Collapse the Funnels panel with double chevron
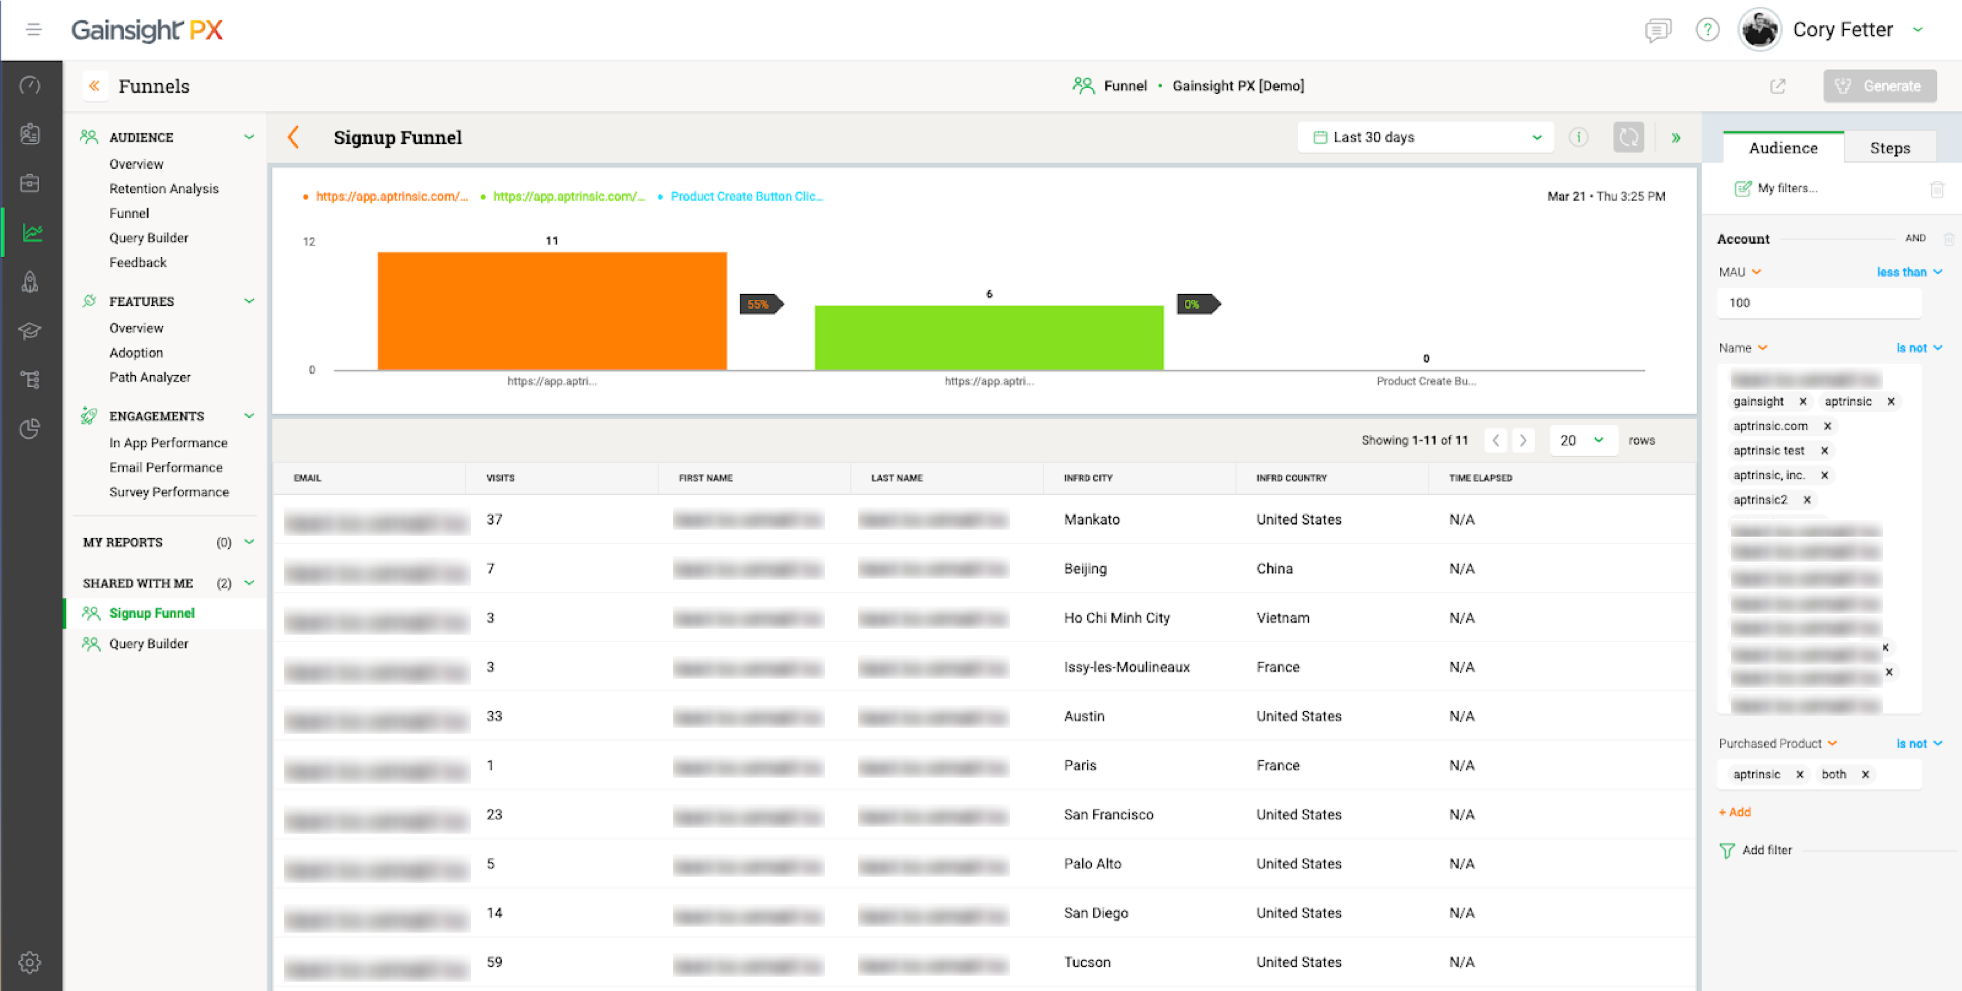The width and height of the screenshot is (1962, 991). [x=94, y=86]
